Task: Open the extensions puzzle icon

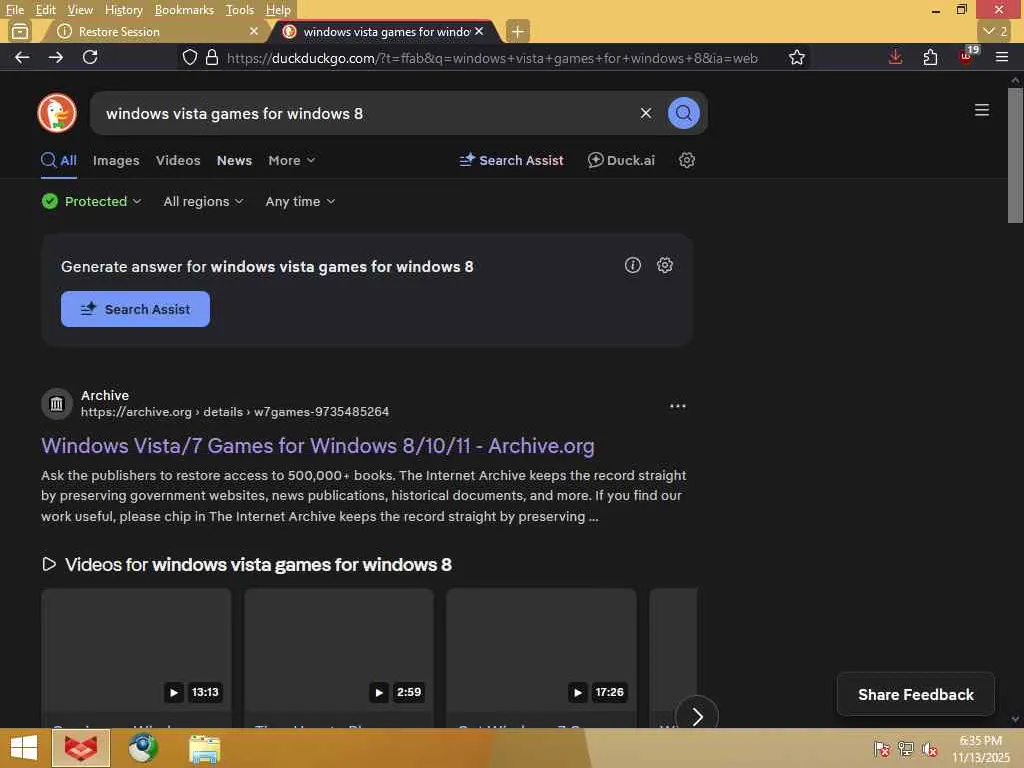Action: tap(930, 57)
